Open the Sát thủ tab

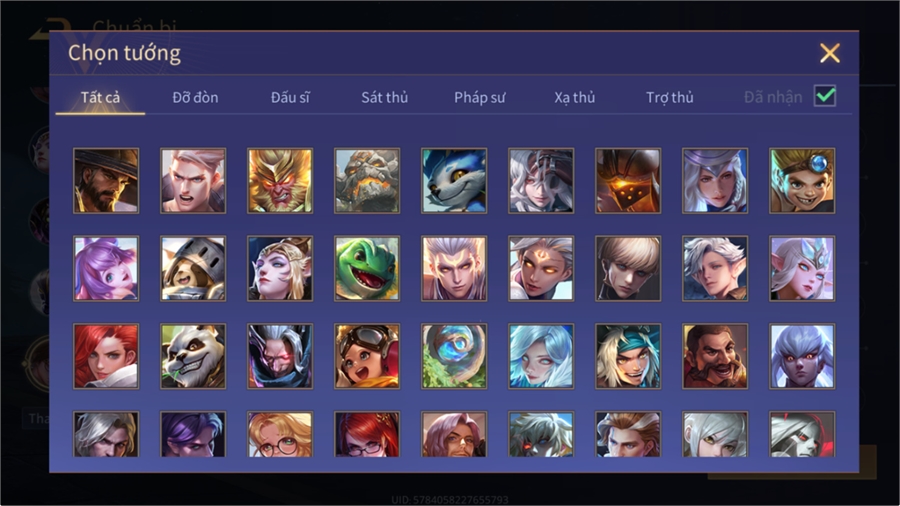pos(385,98)
